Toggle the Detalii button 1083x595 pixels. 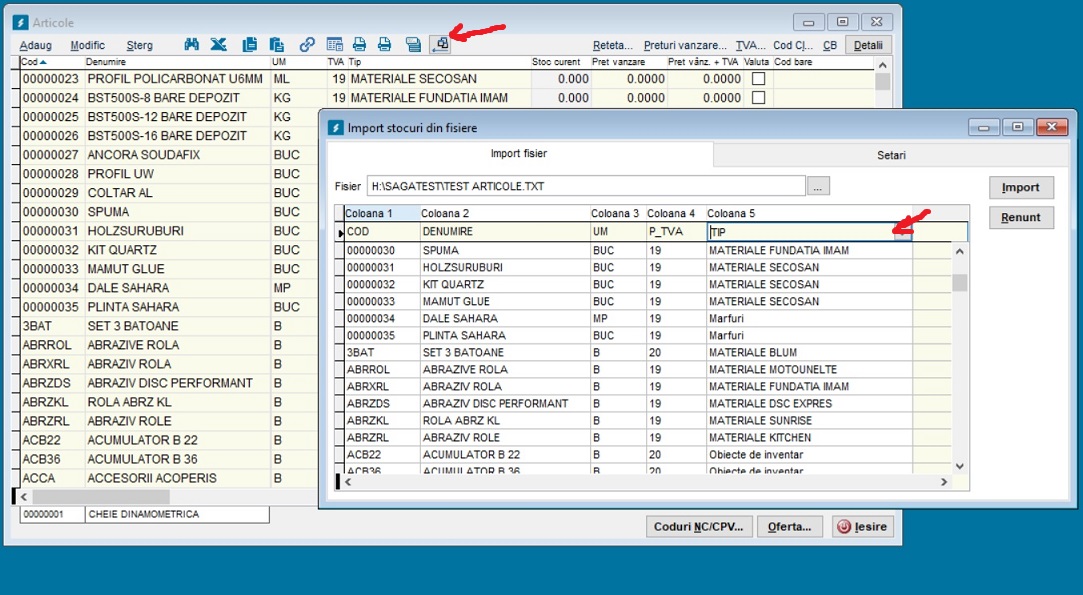[x=868, y=45]
